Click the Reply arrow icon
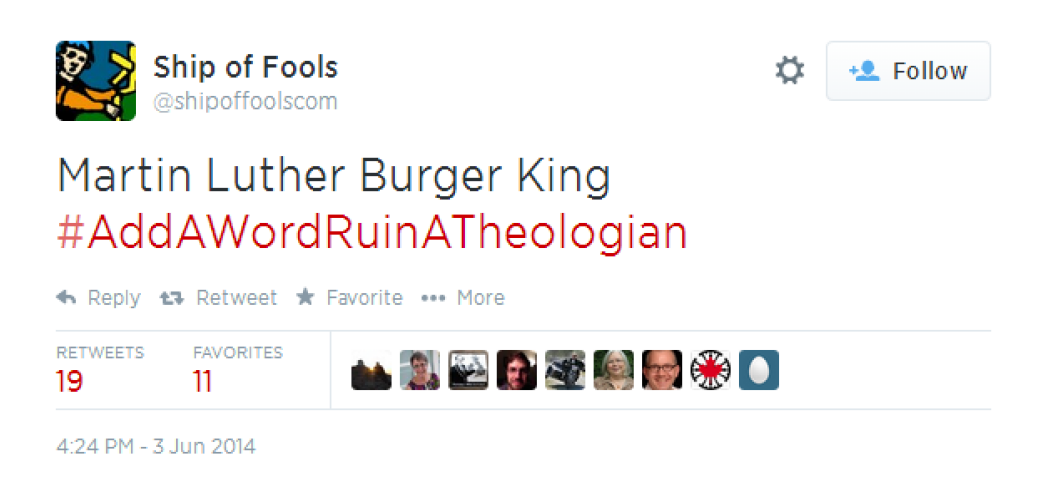The image size is (1048, 482). coord(66,297)
